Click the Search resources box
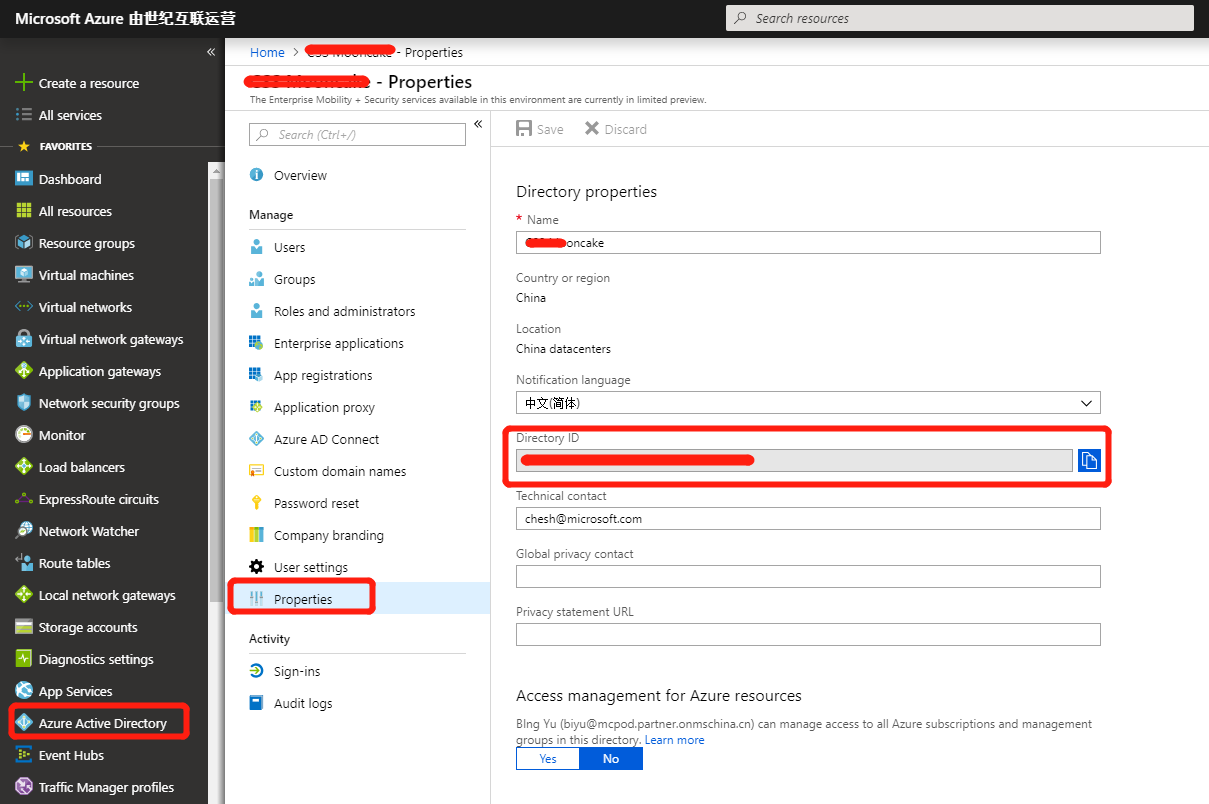The image size is (1209, 804). click(958, 18)
